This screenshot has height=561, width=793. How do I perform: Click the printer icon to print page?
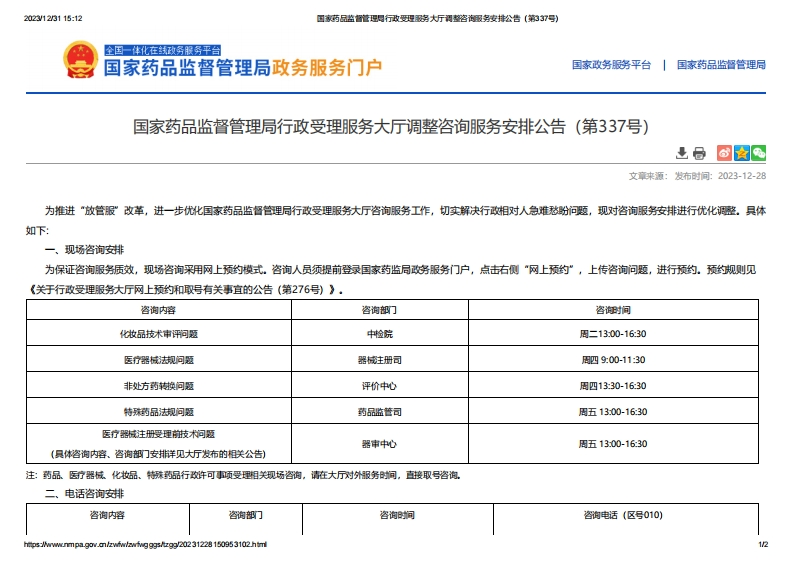click(699, 153)
